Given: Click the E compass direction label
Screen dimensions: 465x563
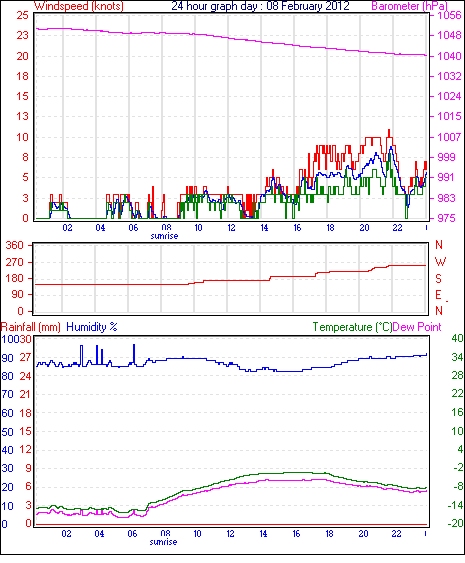Looking at the screenshot, I should coord(438,295).
